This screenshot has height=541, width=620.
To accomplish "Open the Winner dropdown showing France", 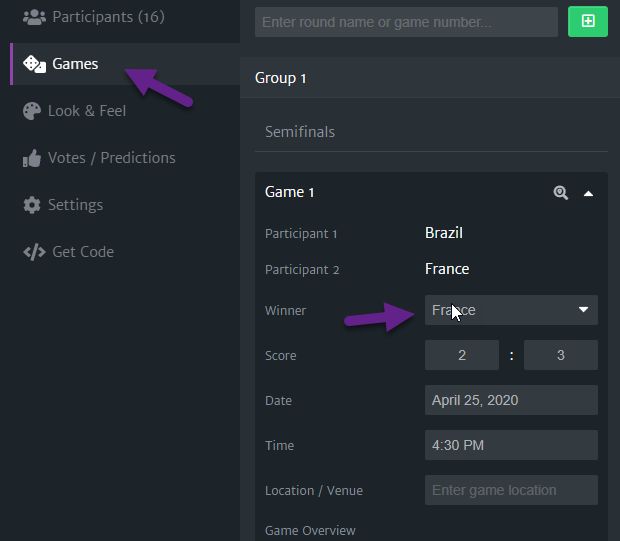I will (x=511, y=310).
